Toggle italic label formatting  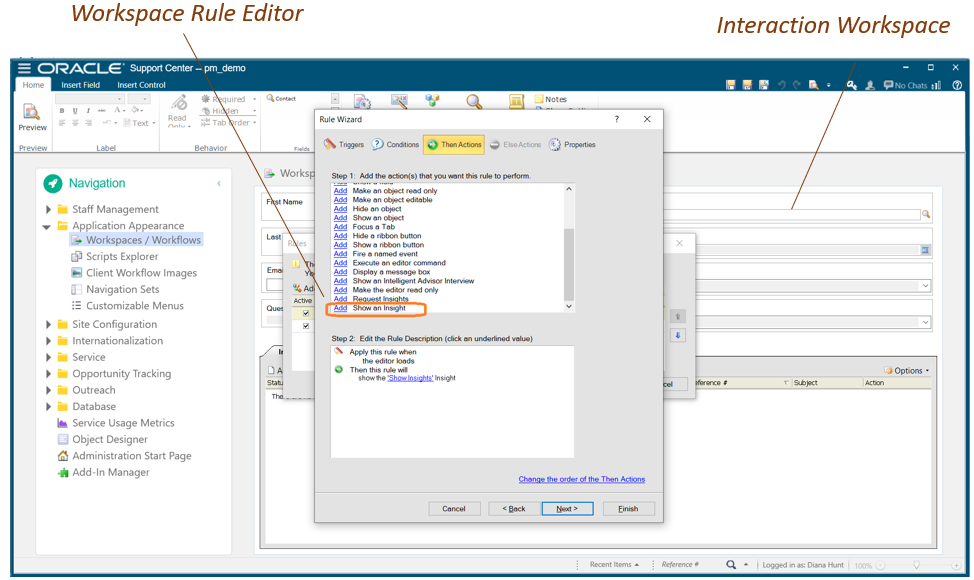(88, 111)
